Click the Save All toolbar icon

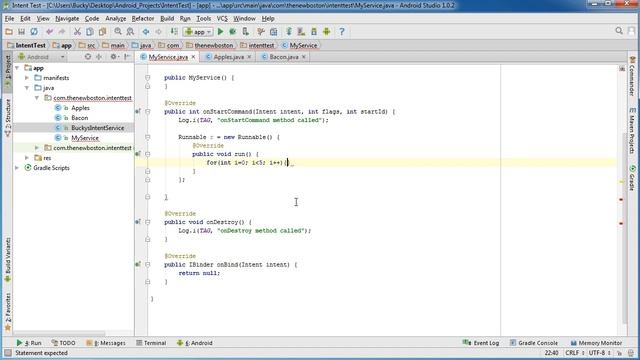pyautogui.click(x=21, y=32)
